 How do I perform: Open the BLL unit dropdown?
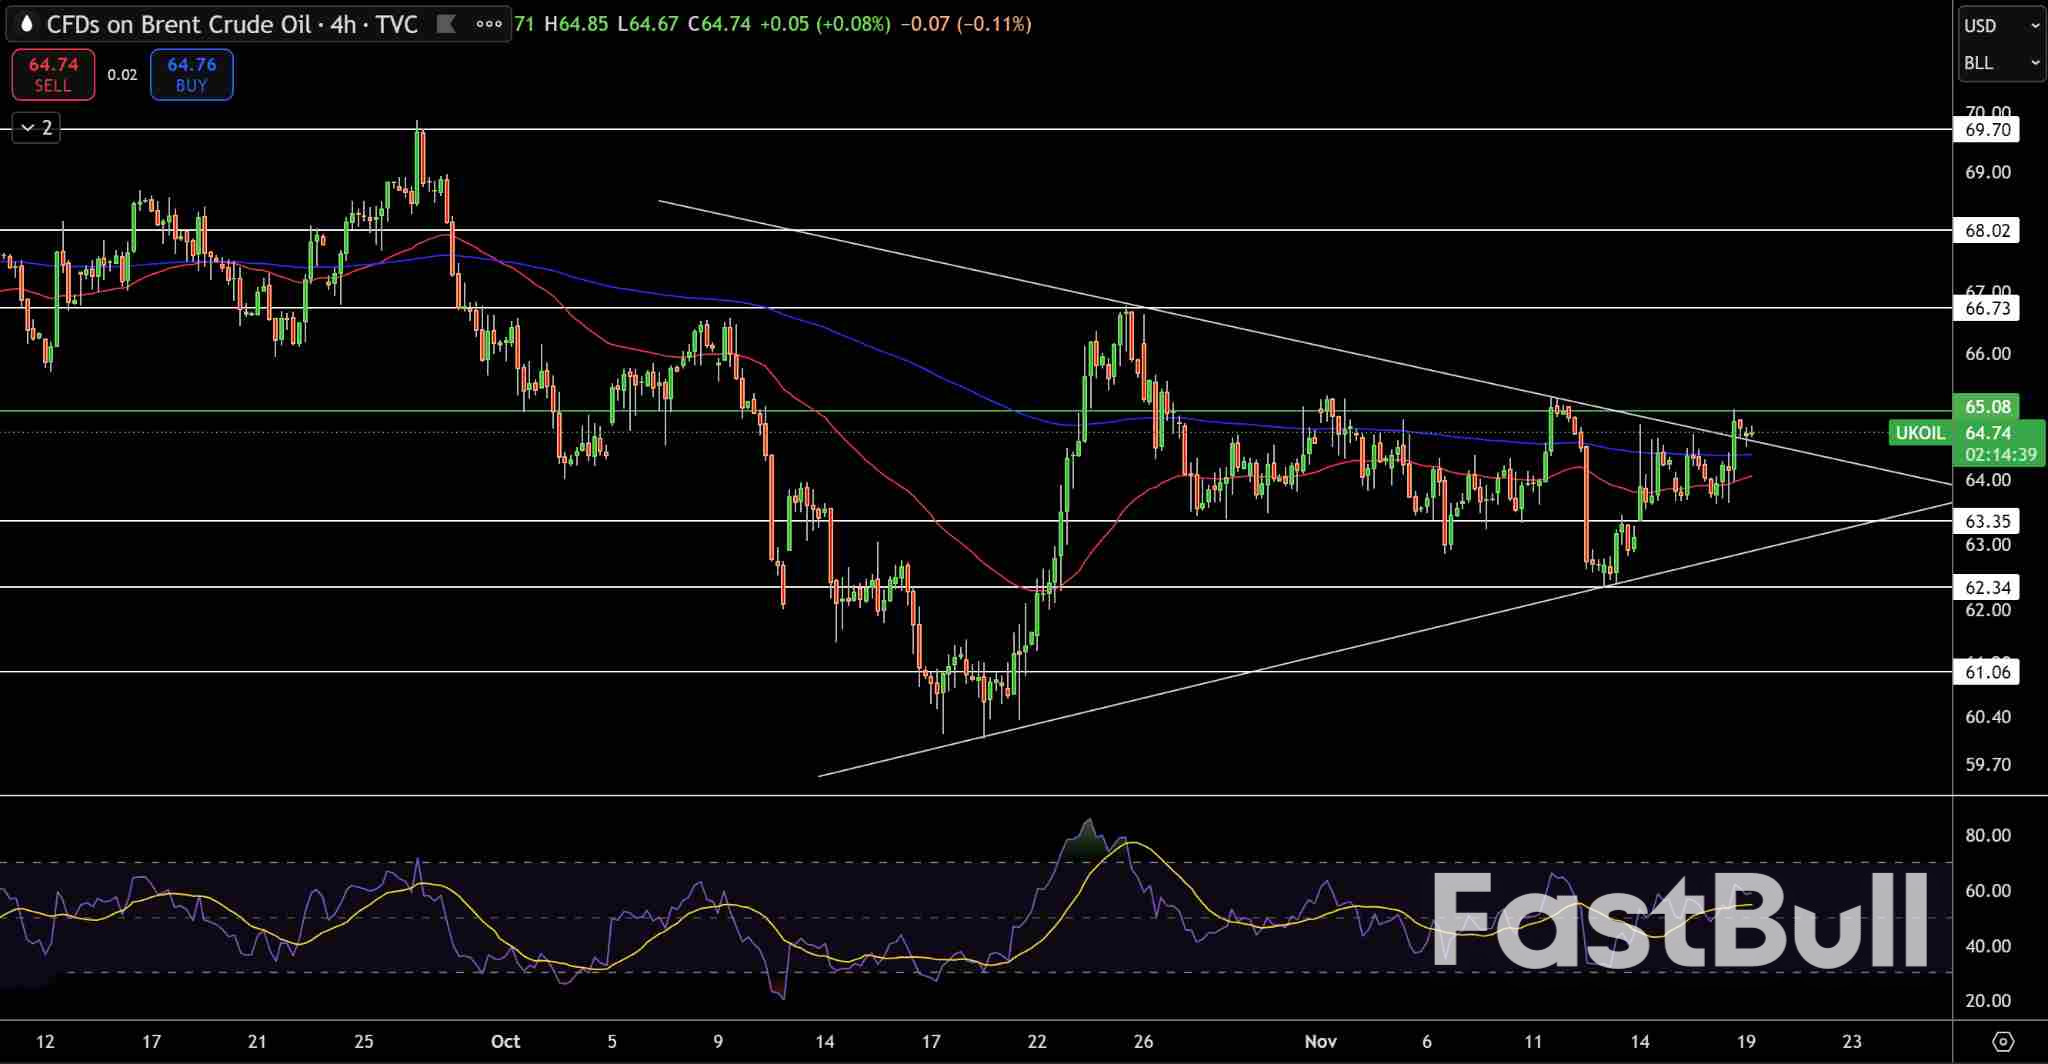[2001, 63]
